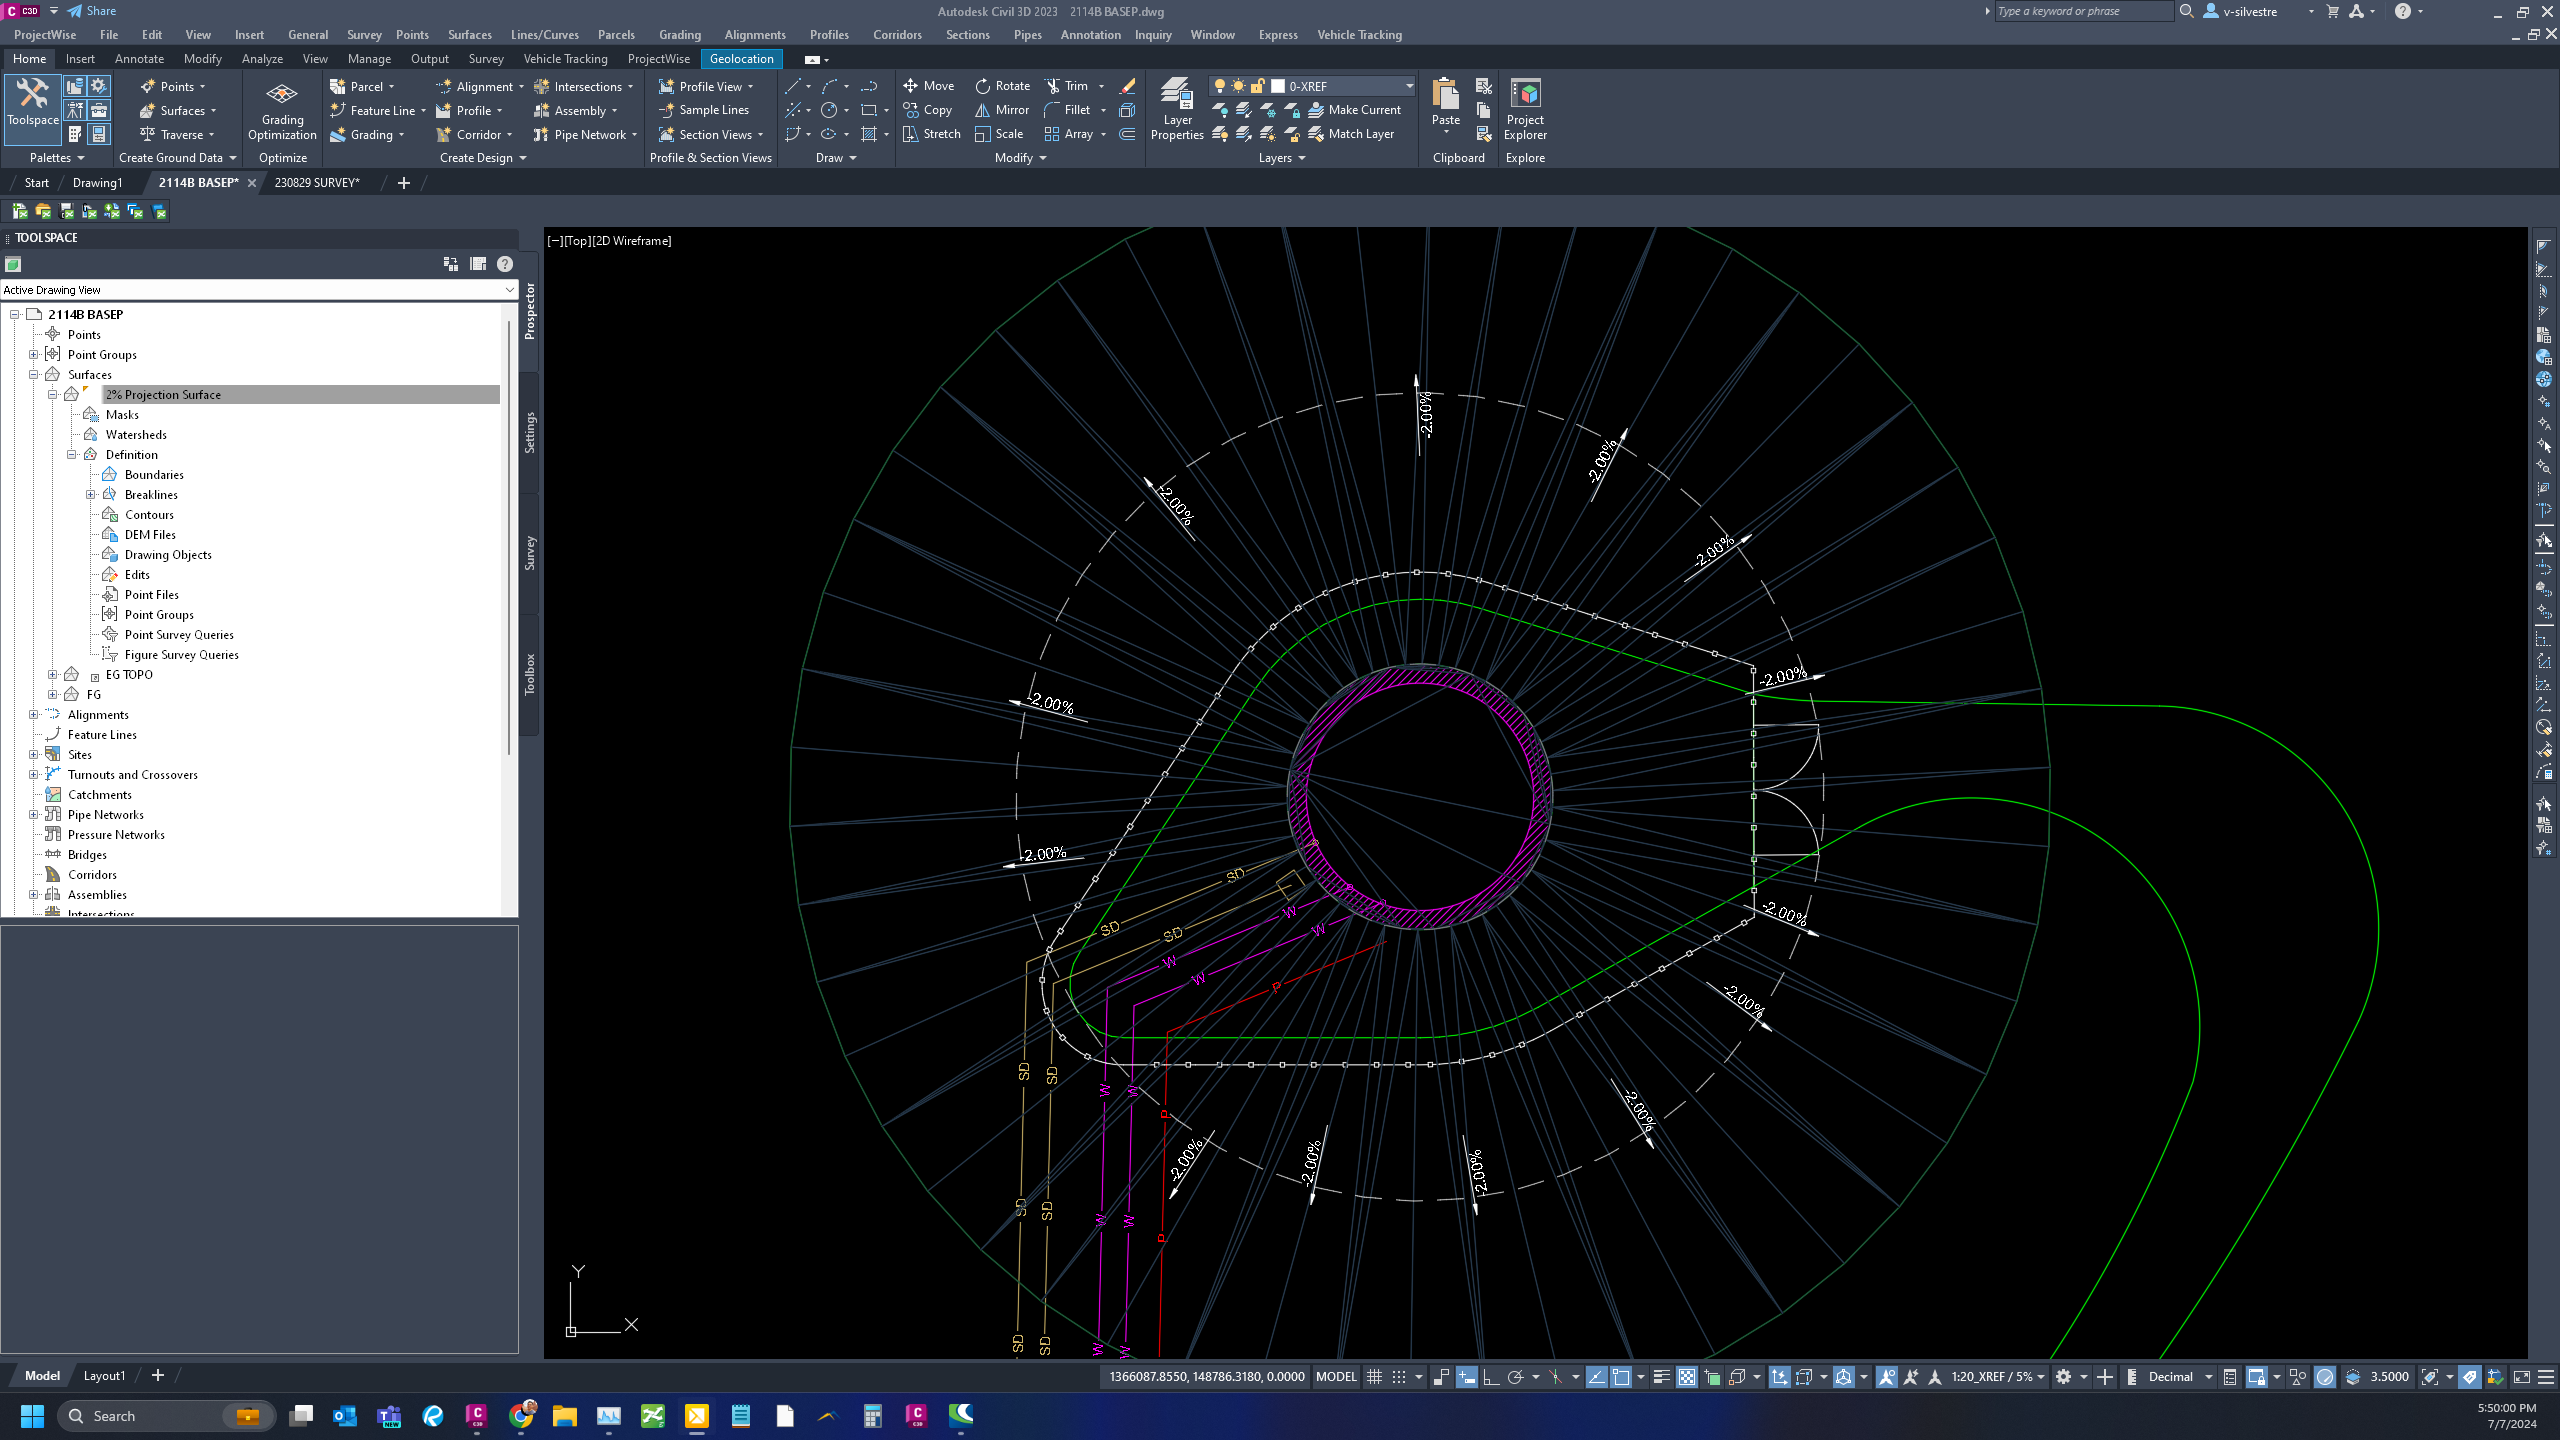This screenshot has height=1440, width=2560.
Task: Switch to the 230829 SURVEY drawing tab
Action: pyautogui.click(x=317, y=182)
